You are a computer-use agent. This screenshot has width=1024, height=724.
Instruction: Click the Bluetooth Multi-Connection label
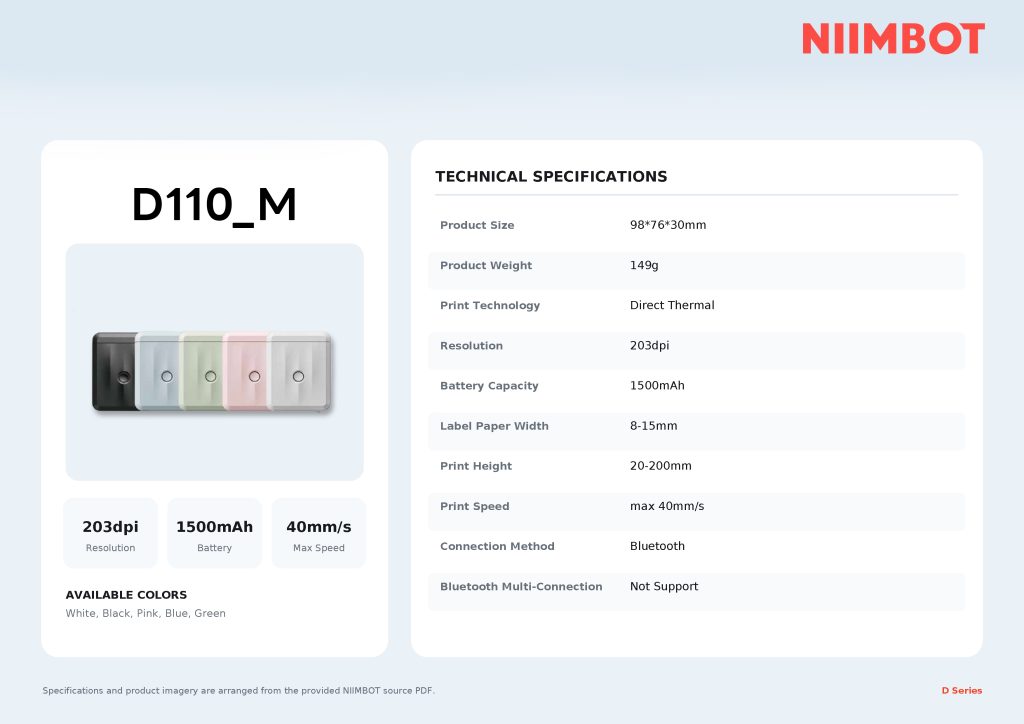click(521, 587)
